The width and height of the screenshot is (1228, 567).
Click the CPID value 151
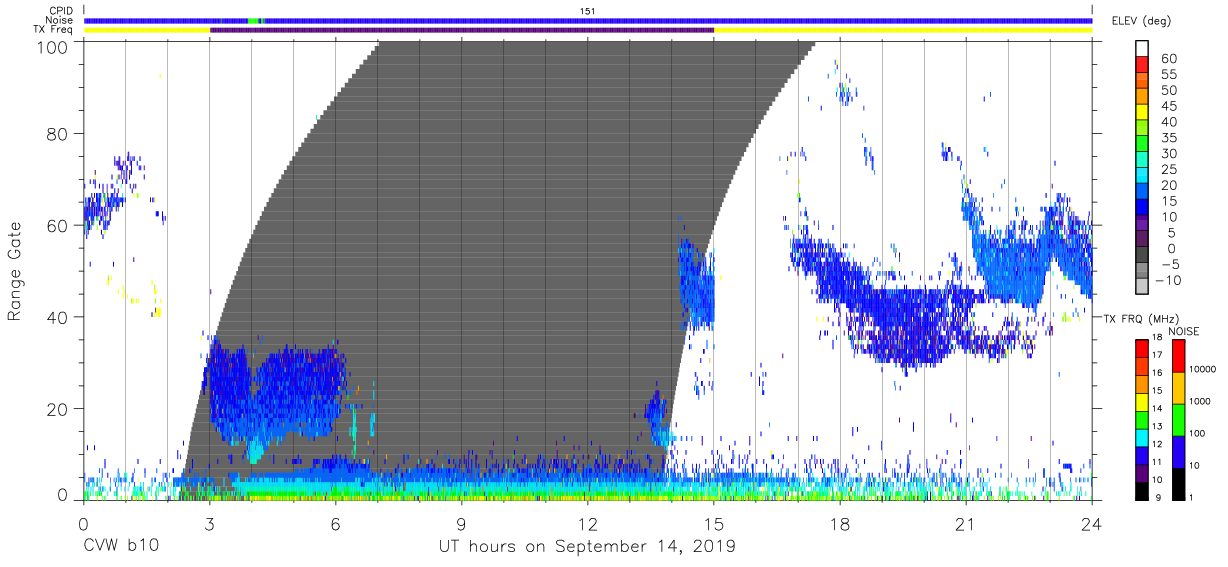(x=588, y=10)
